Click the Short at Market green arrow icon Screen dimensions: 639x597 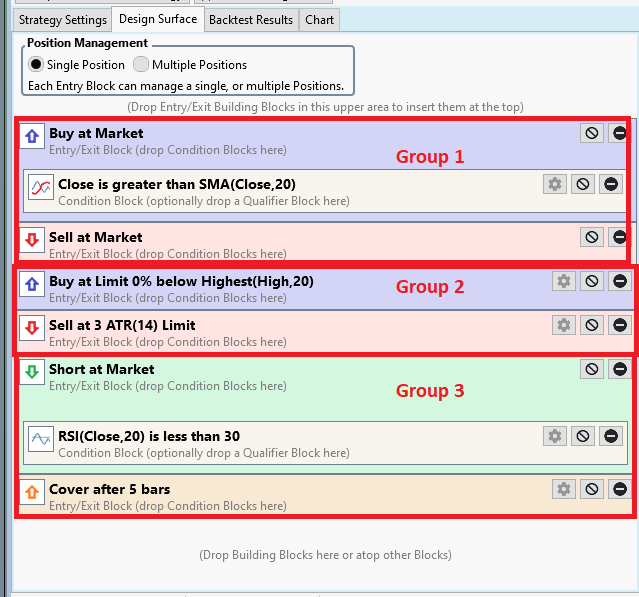pyautogui.click(x=32, y=372)
